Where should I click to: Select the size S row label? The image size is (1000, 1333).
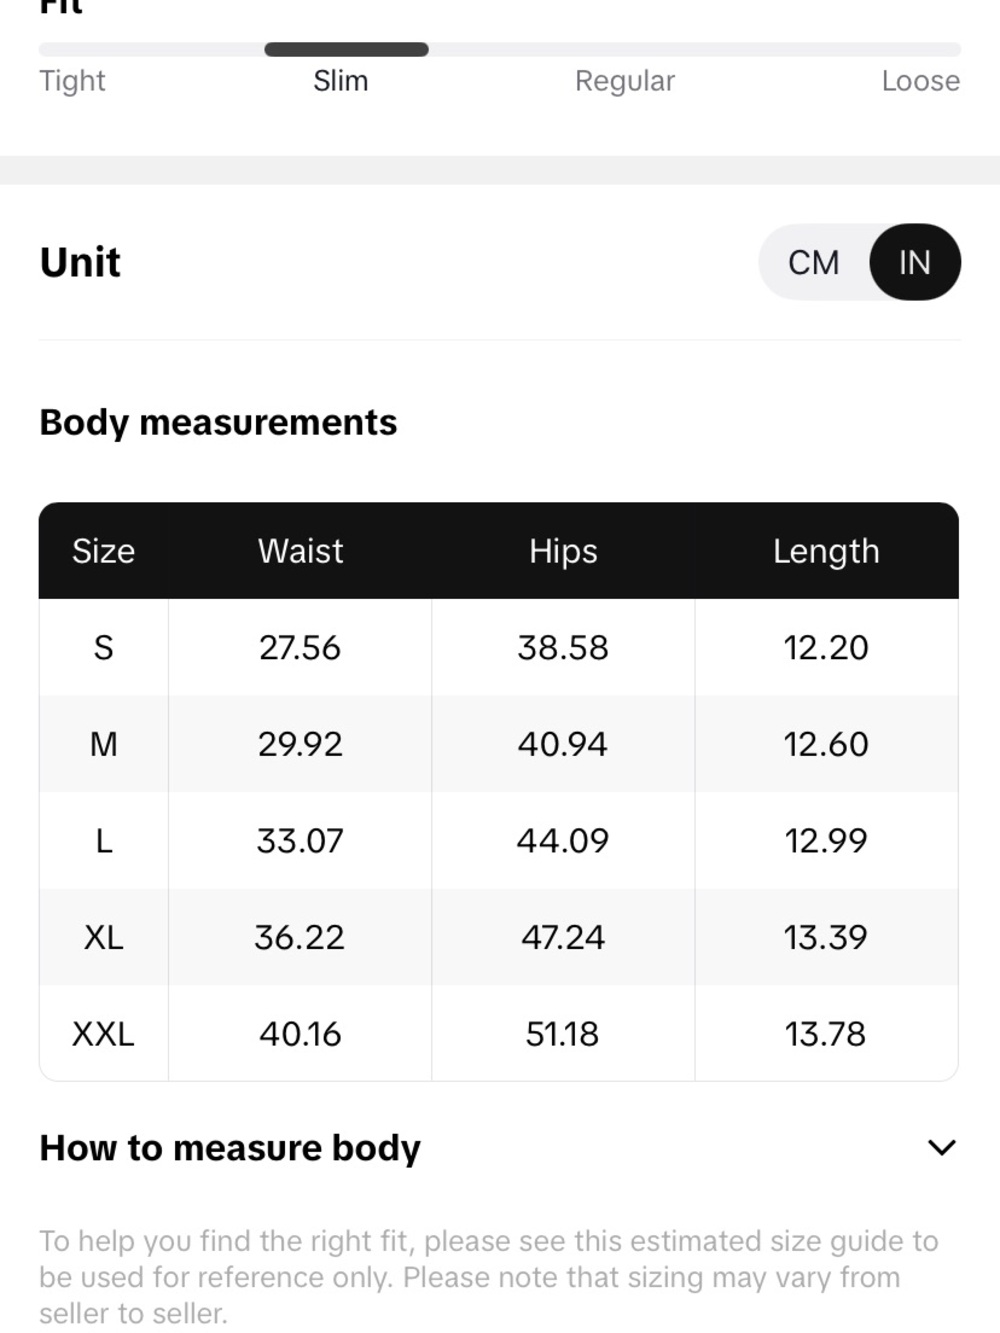[x=103, y=648]
